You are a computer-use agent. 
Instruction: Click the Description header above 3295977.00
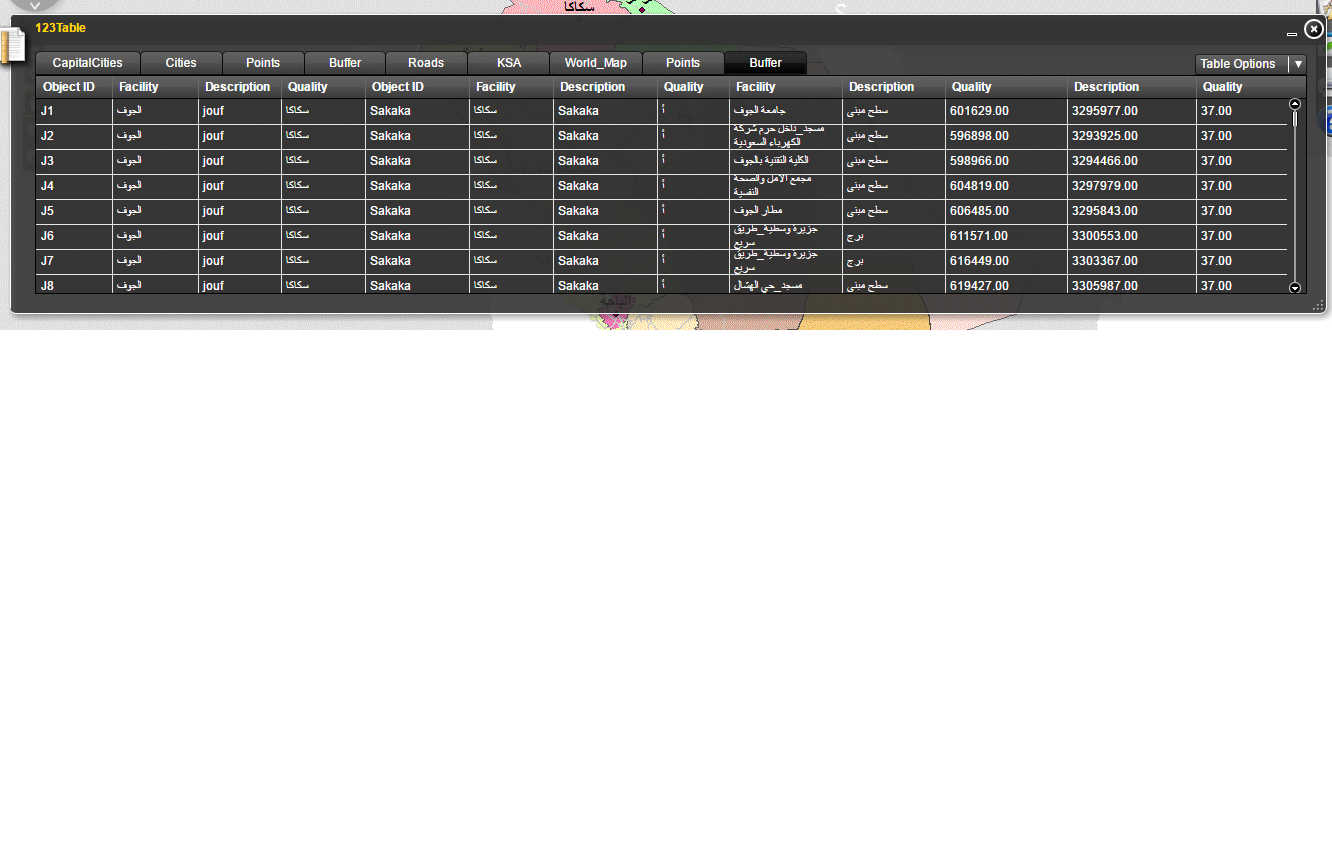click(x=1132, y=87)
